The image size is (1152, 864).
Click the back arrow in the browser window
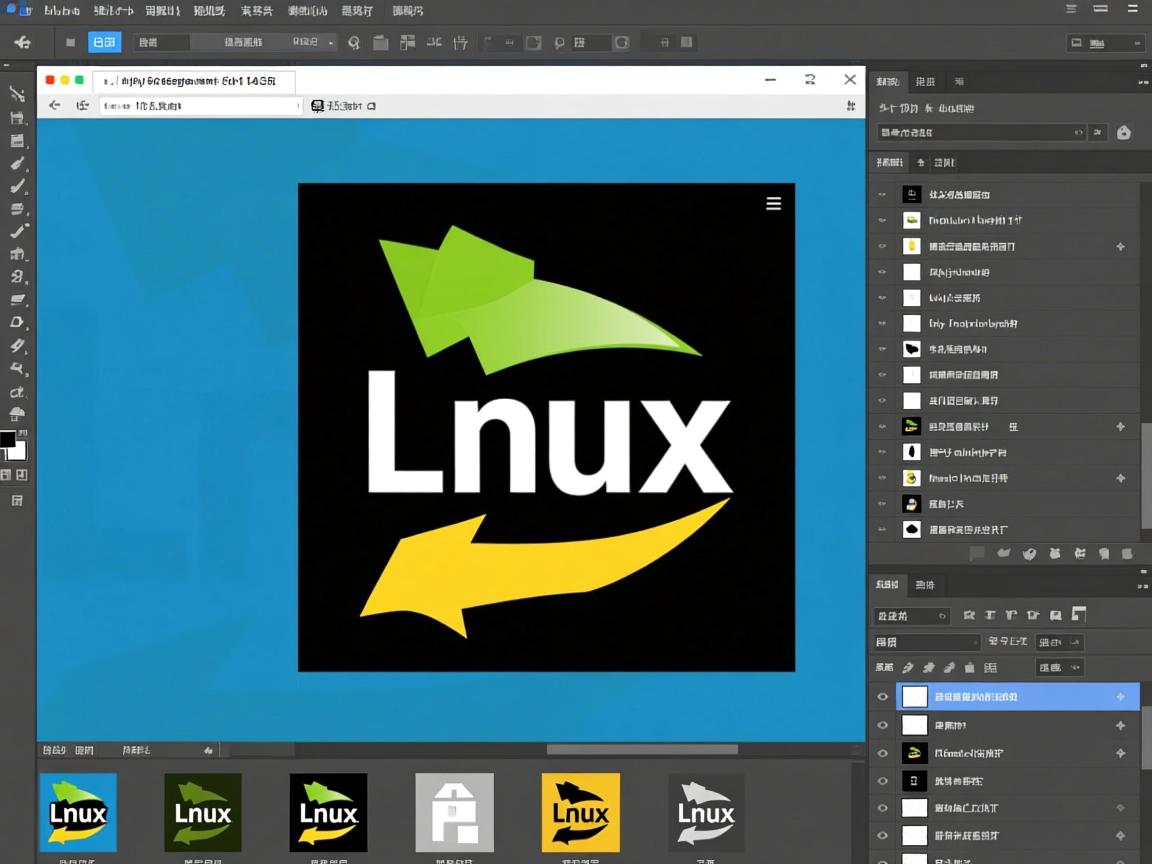pos(55,105)
